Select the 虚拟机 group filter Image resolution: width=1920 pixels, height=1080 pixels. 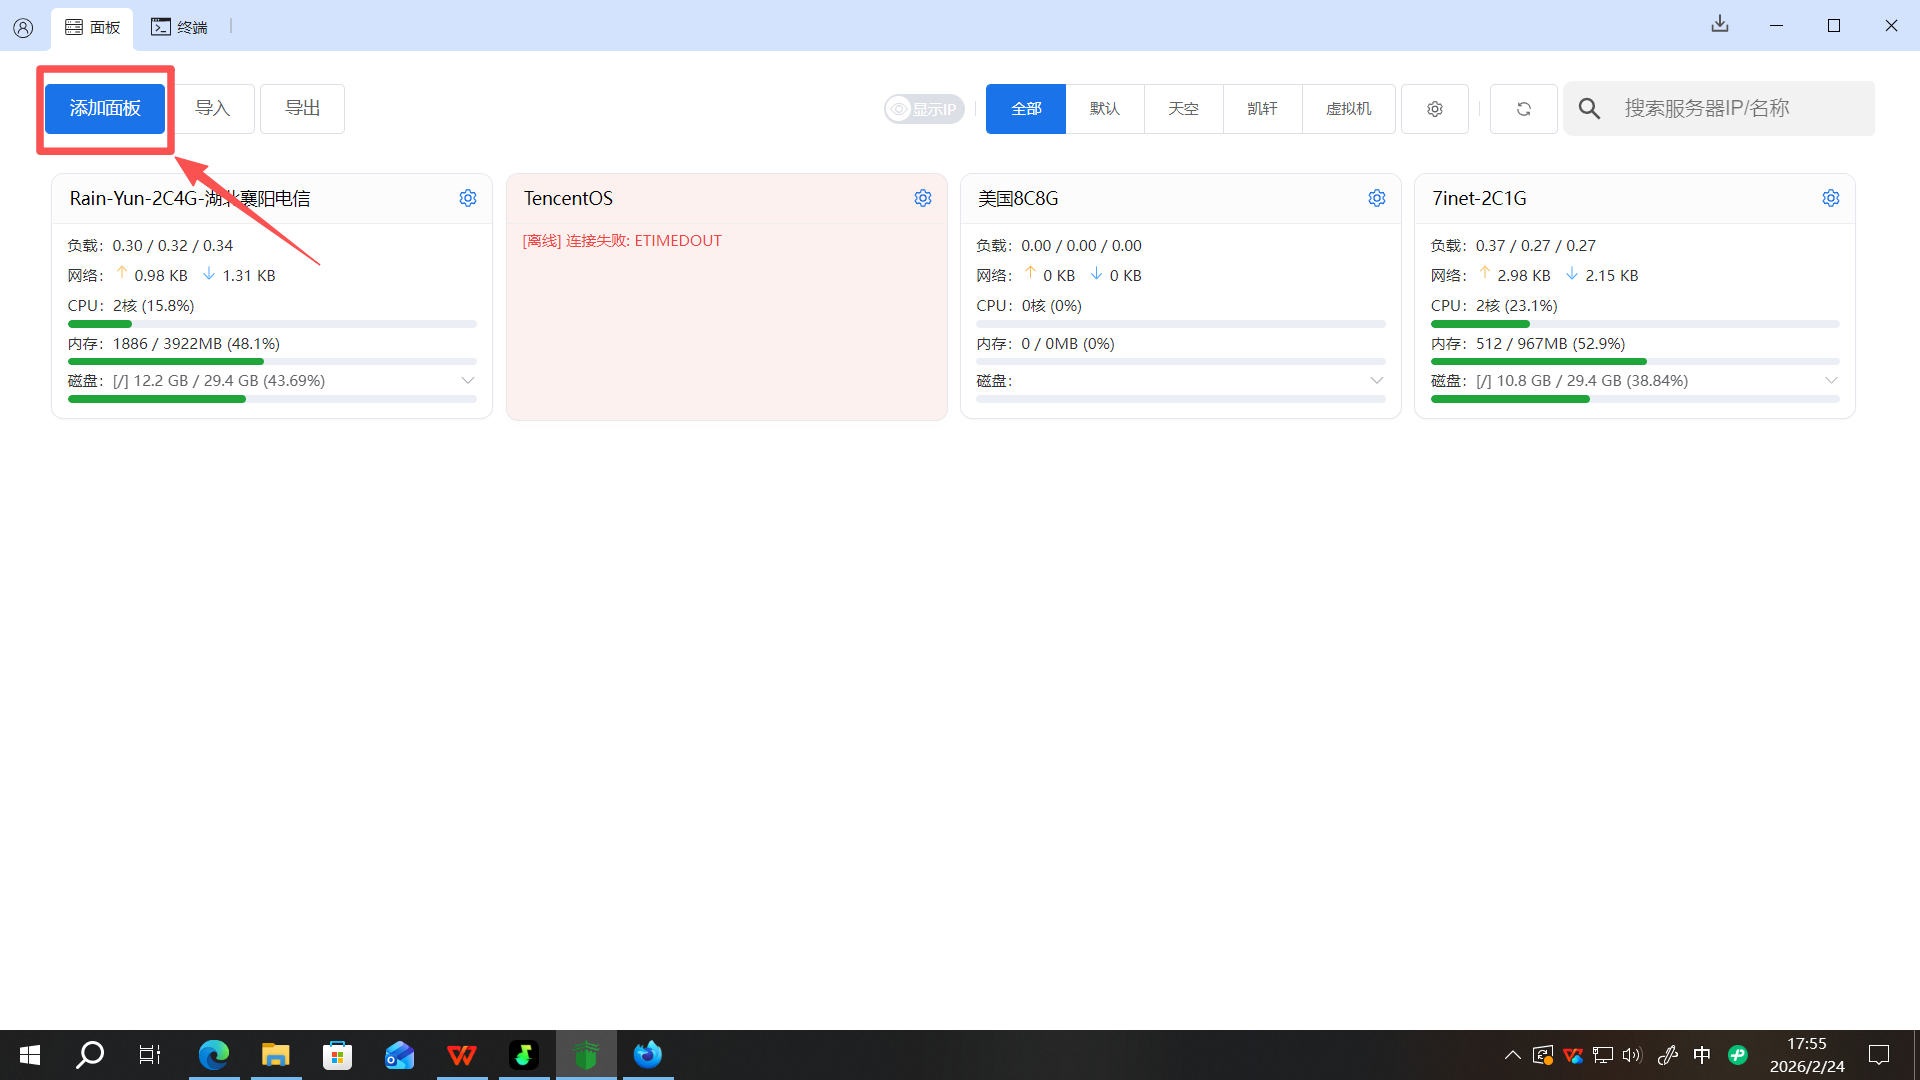pyautogui.click(x=1348, y=109)
